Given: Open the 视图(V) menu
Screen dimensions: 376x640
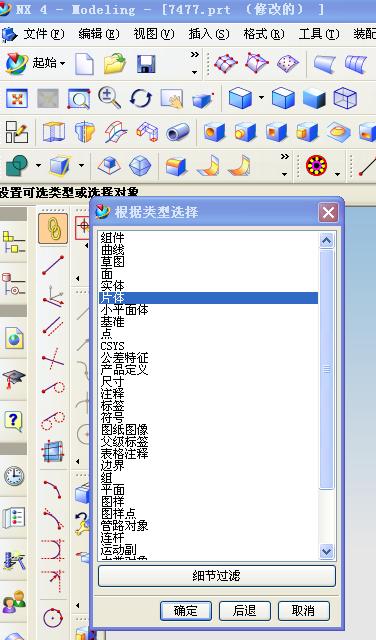Looking at the screenshot, I should tap(154, 34).
